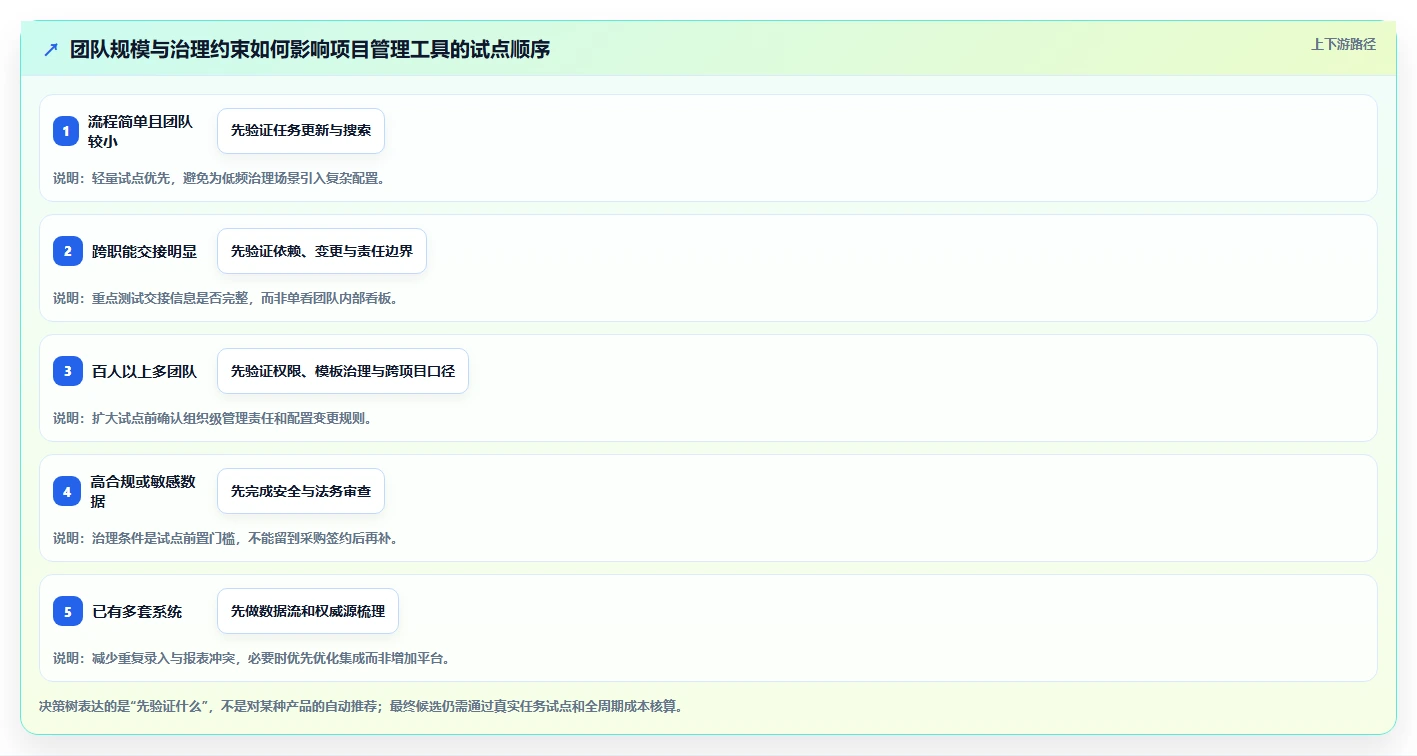Click the 百人以上多团队 condition label
1417x756 pixels.
click(145, 371)
